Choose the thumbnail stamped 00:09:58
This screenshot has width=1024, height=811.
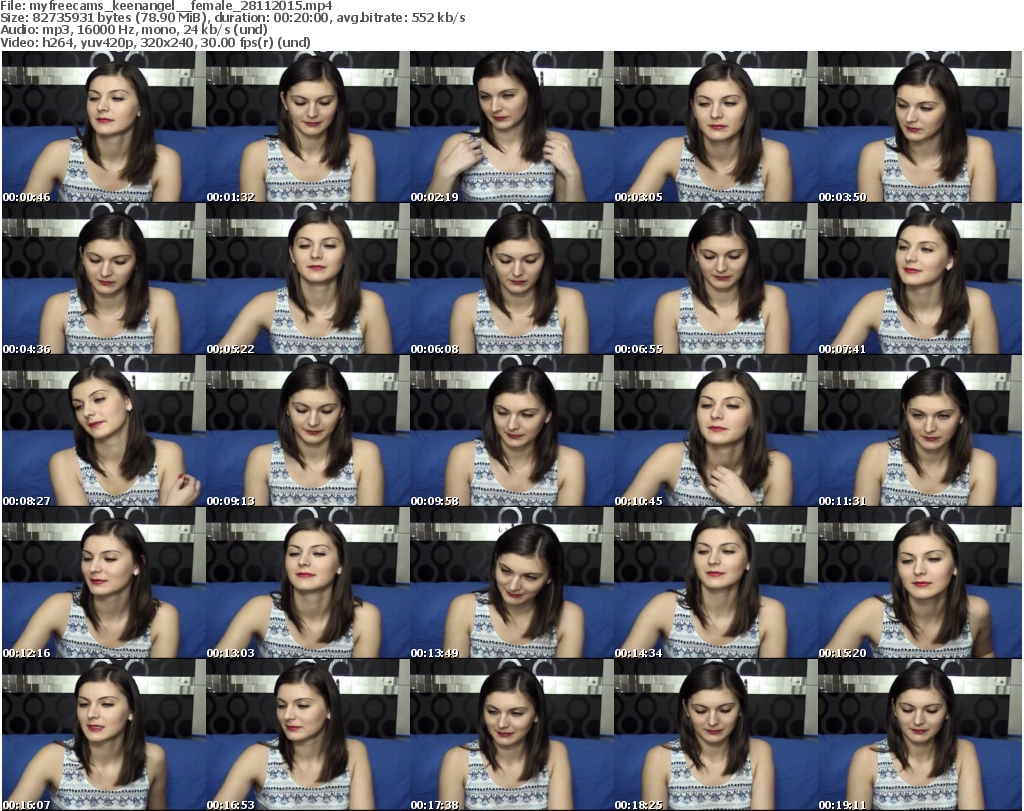click(x=511, y=431)
